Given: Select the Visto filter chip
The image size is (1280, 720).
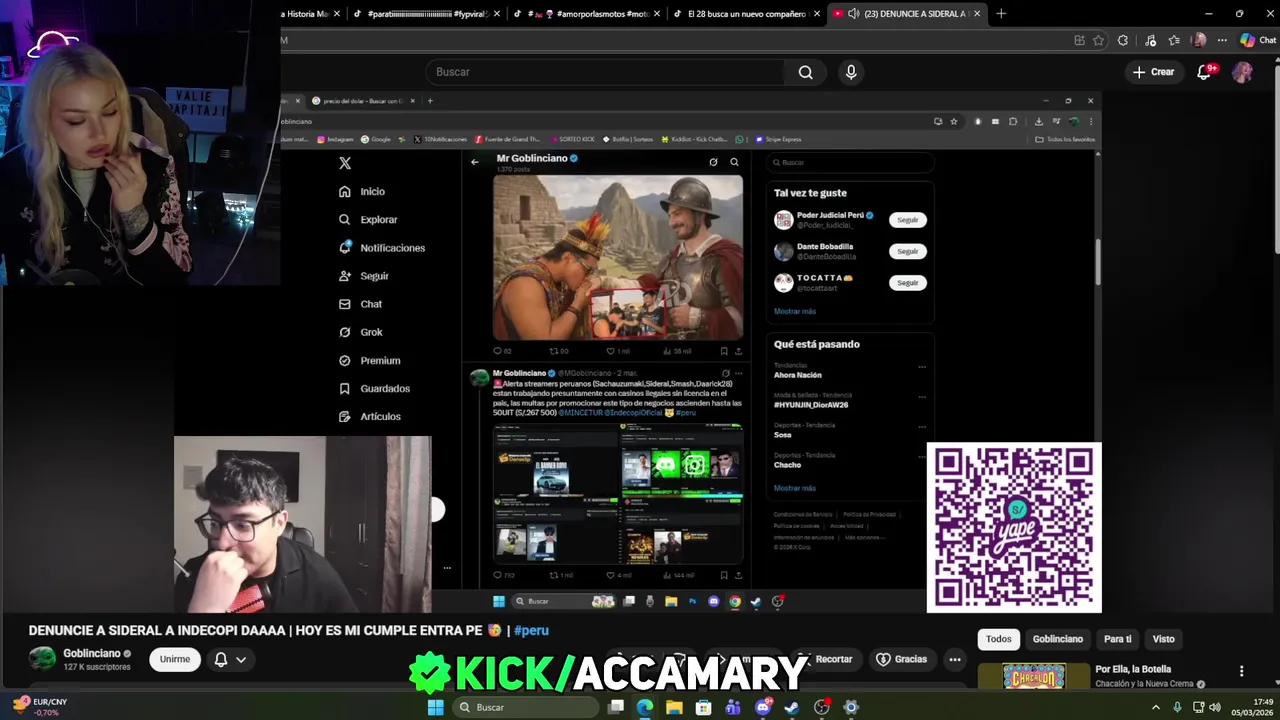Looking at the screenshot, I should (1164, 639).
